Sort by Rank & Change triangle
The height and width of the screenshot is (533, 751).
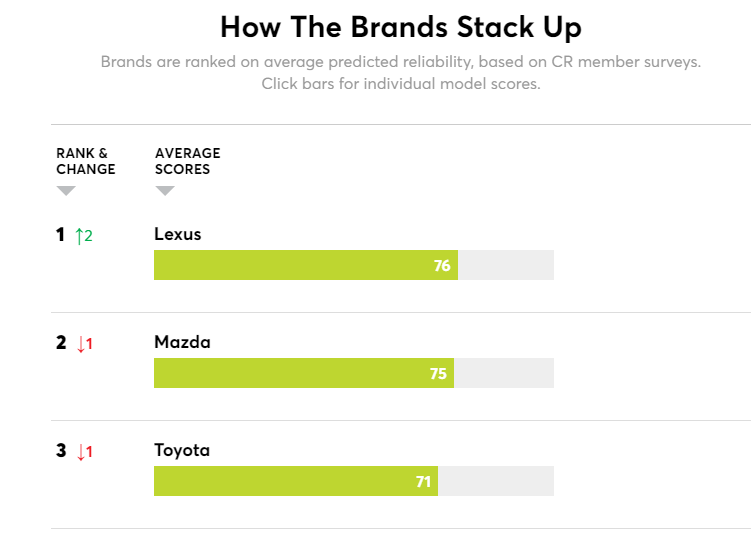[x=66, y=190]
